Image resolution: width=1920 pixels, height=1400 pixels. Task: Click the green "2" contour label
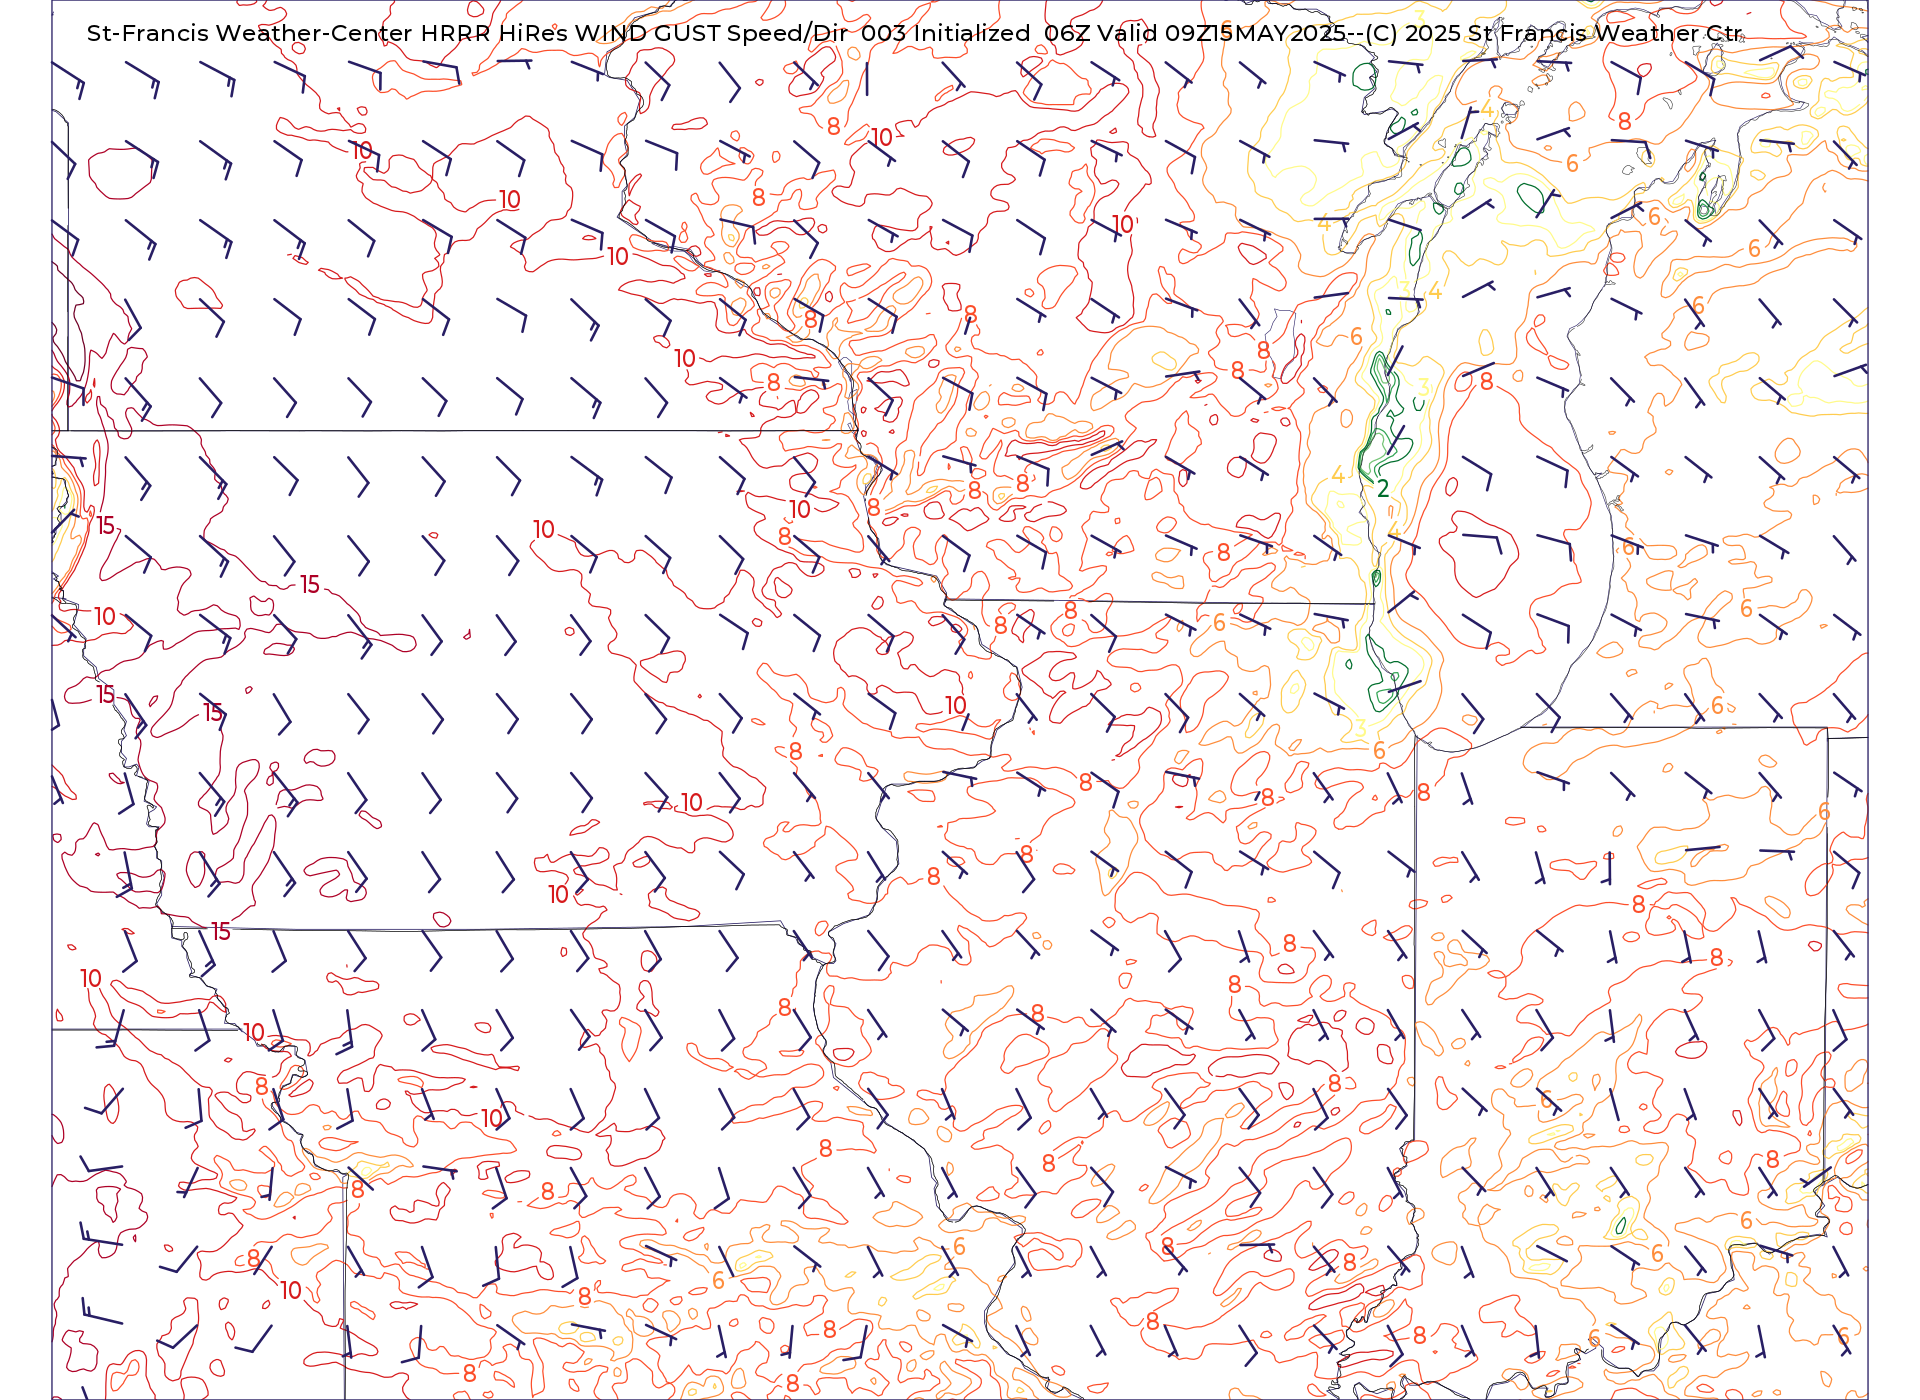[x=1383, y=488]
